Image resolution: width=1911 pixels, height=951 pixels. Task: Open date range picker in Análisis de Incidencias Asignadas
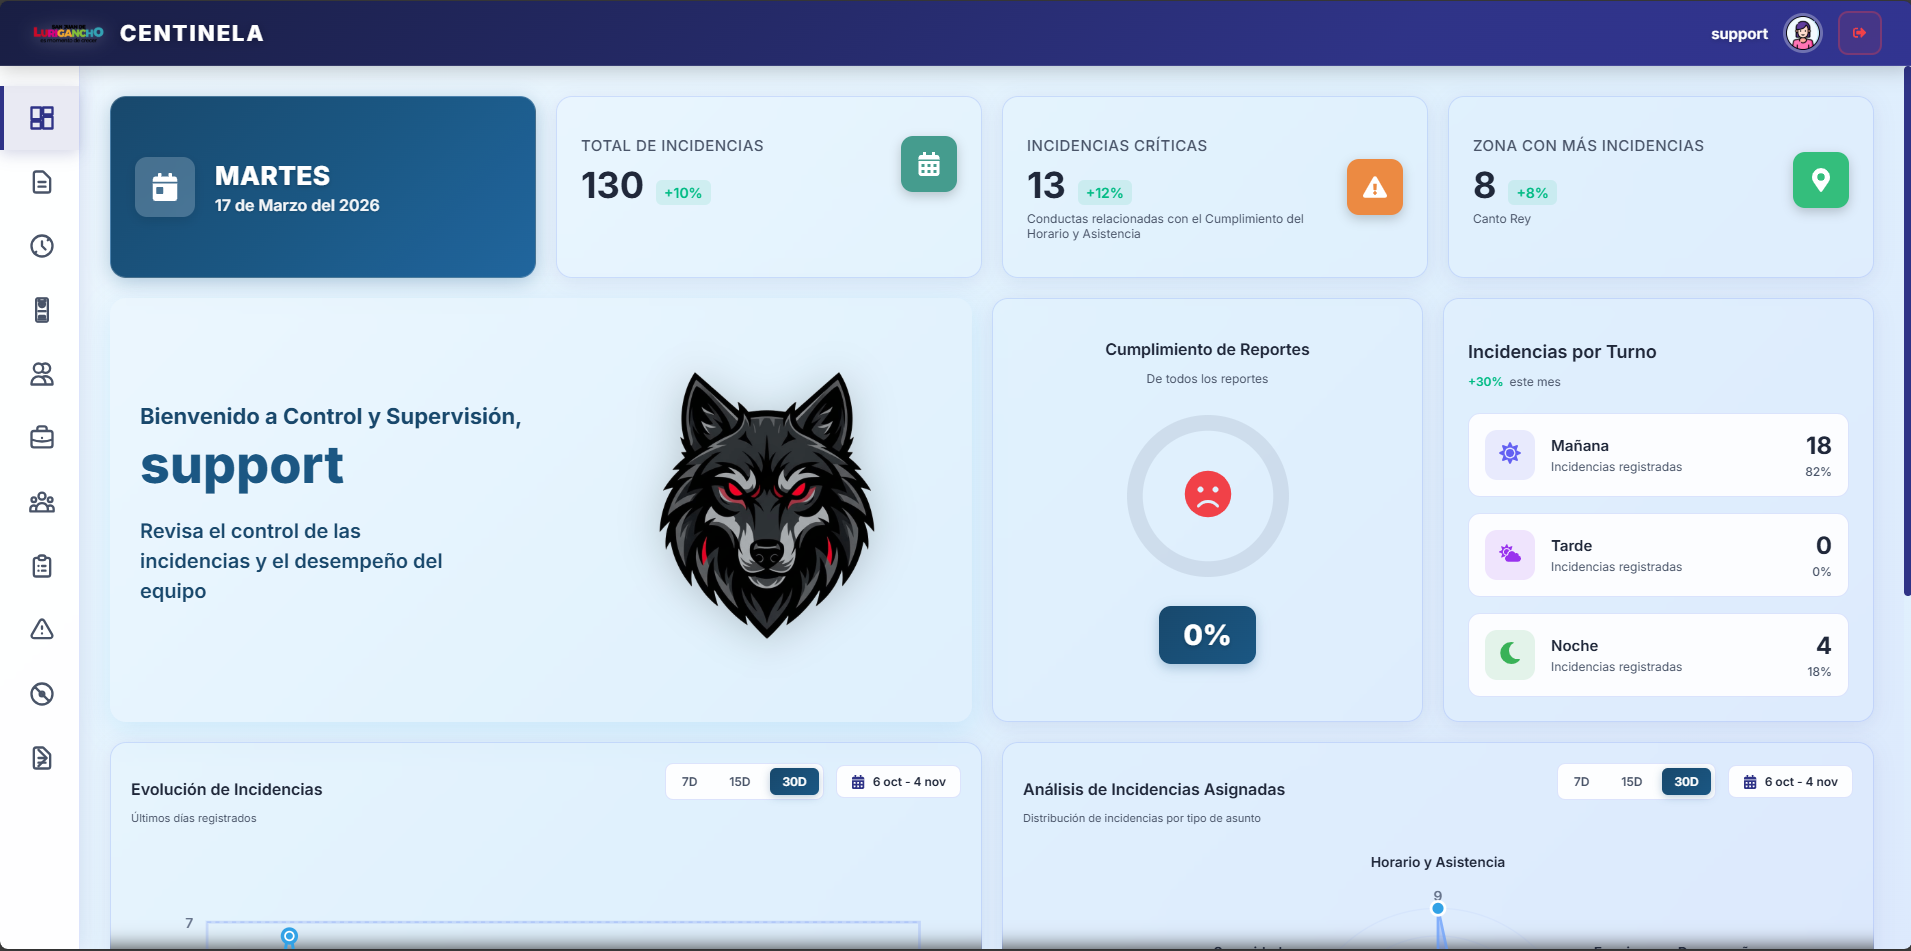[x=1790, y=782]
